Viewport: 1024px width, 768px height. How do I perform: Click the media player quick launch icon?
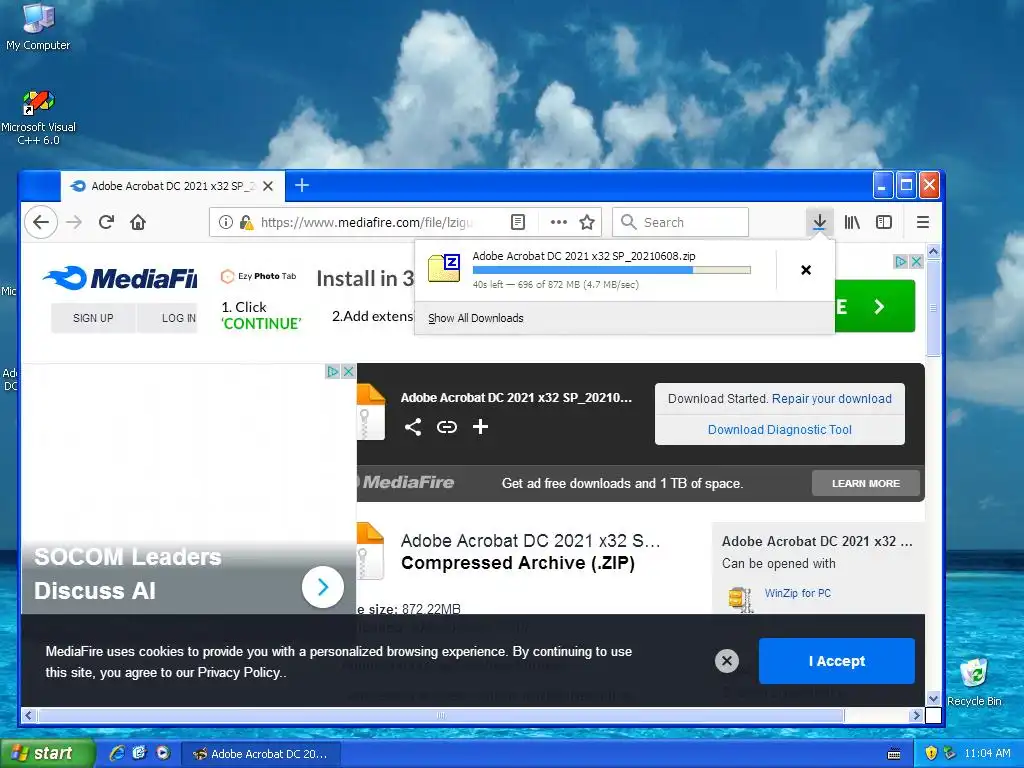163,754
